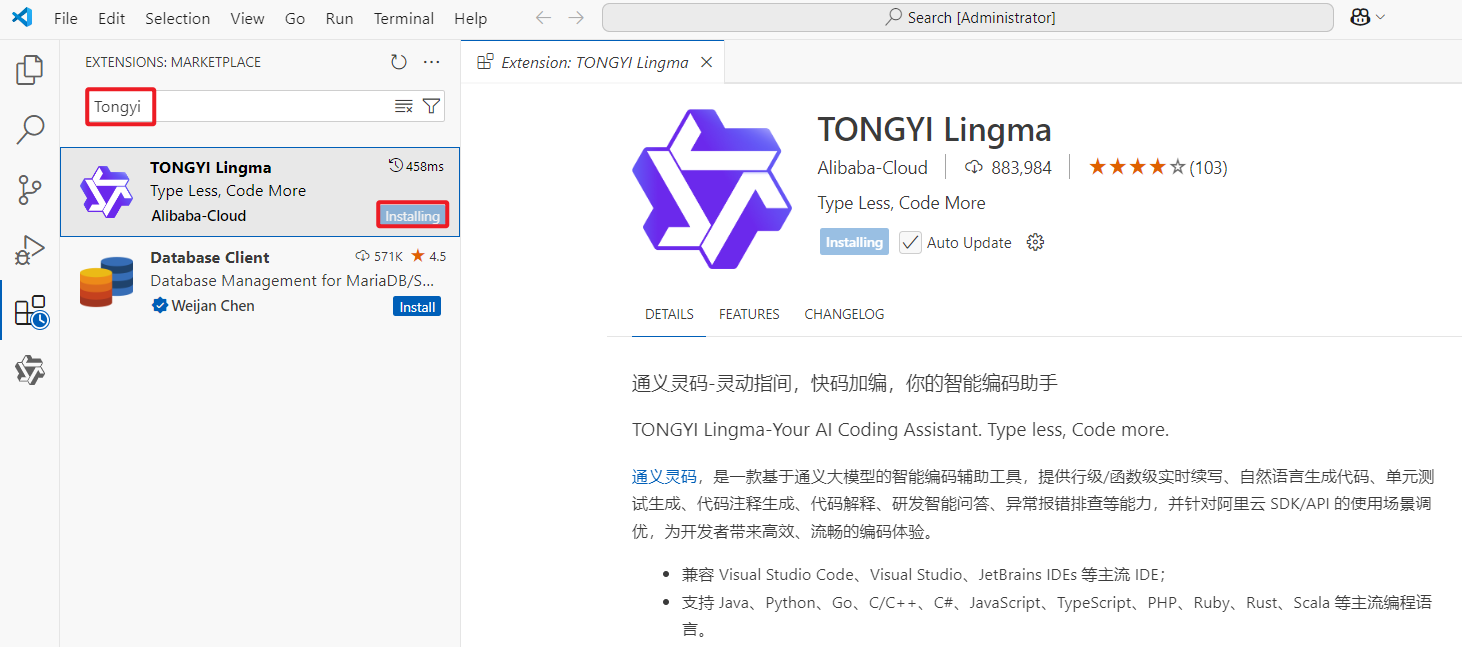Image resolution: width=1462 pixels, height=647 pixels.
Task: Click the Search [Administrator] command box
Action: (x=967, y=18)
